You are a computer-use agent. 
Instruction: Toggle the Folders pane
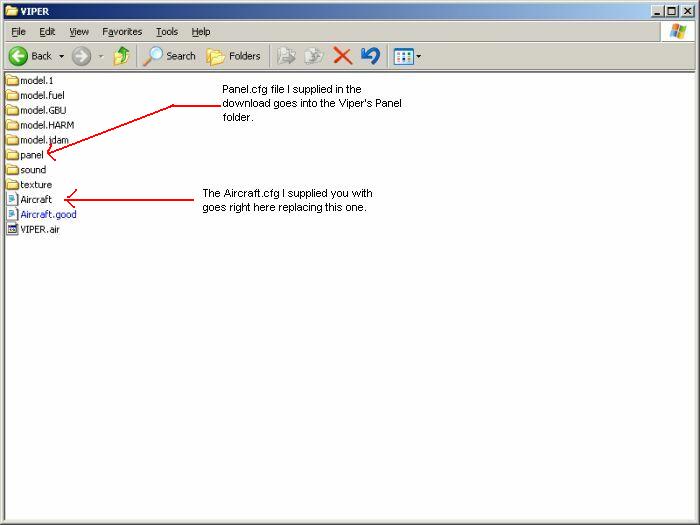[x=233, y=56]
